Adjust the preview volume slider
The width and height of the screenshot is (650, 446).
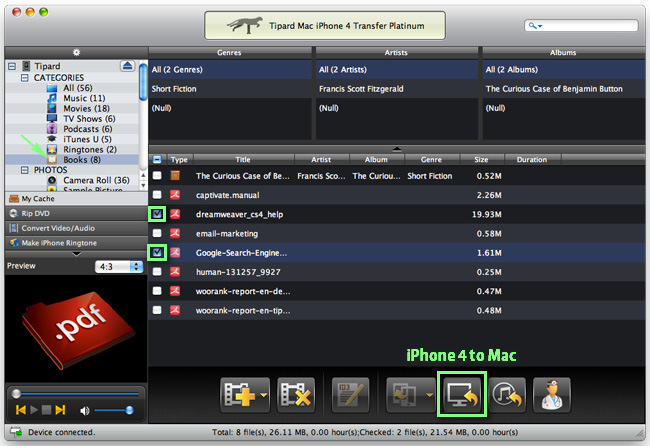click(x=113, y=410)
